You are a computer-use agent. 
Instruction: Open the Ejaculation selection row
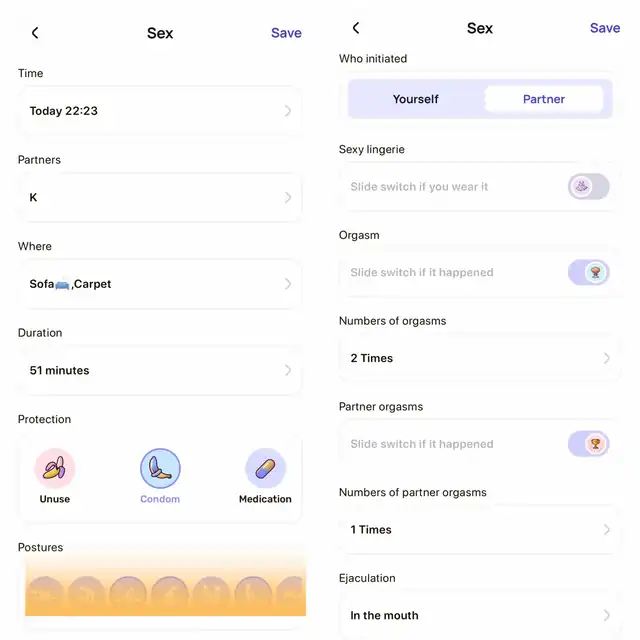point(480,615)
